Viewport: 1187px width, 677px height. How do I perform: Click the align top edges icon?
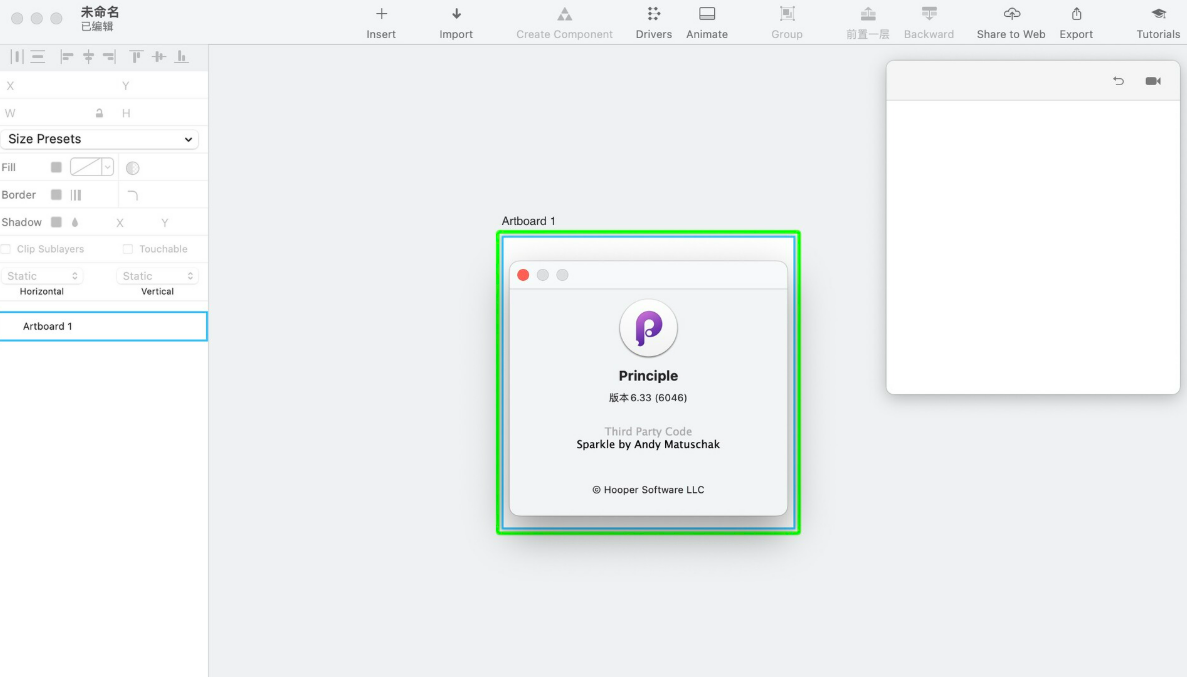pos(136,57)
